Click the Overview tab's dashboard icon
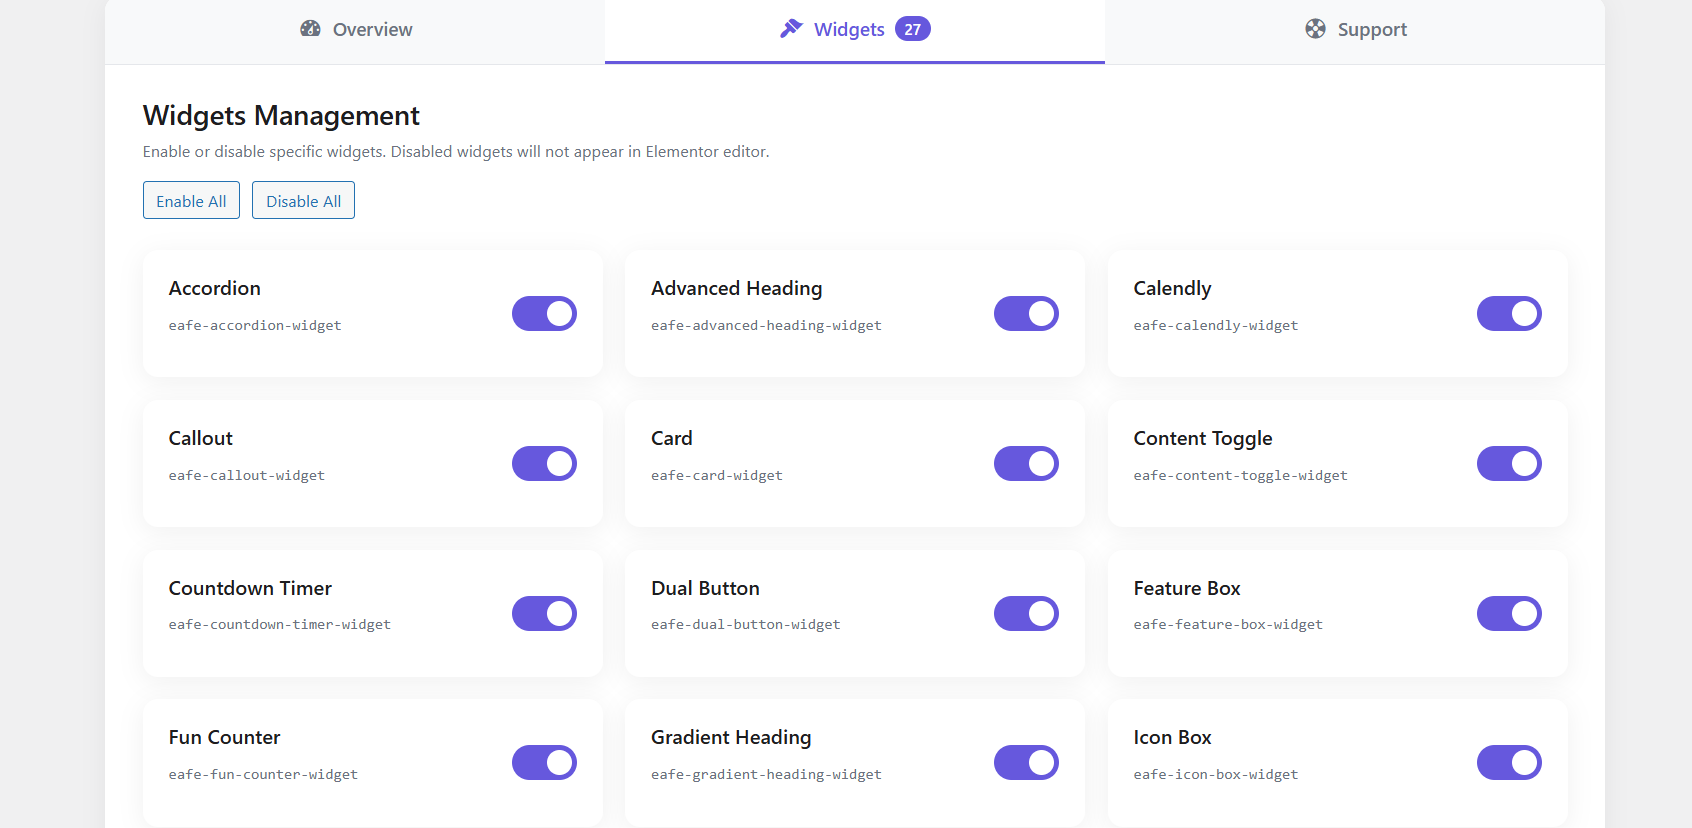Image resolution: width=1692 pixels, height=828 pixels. point(310,29)
